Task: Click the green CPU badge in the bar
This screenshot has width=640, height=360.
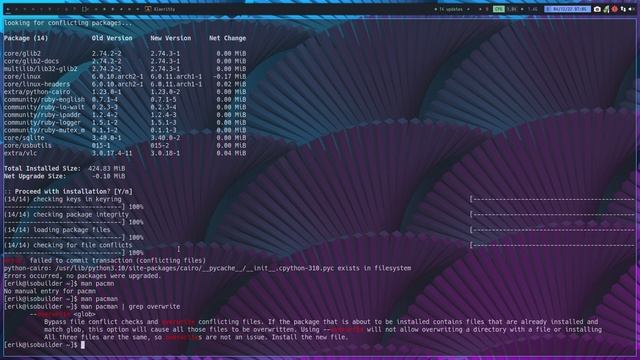Action: tap(498, 9)
